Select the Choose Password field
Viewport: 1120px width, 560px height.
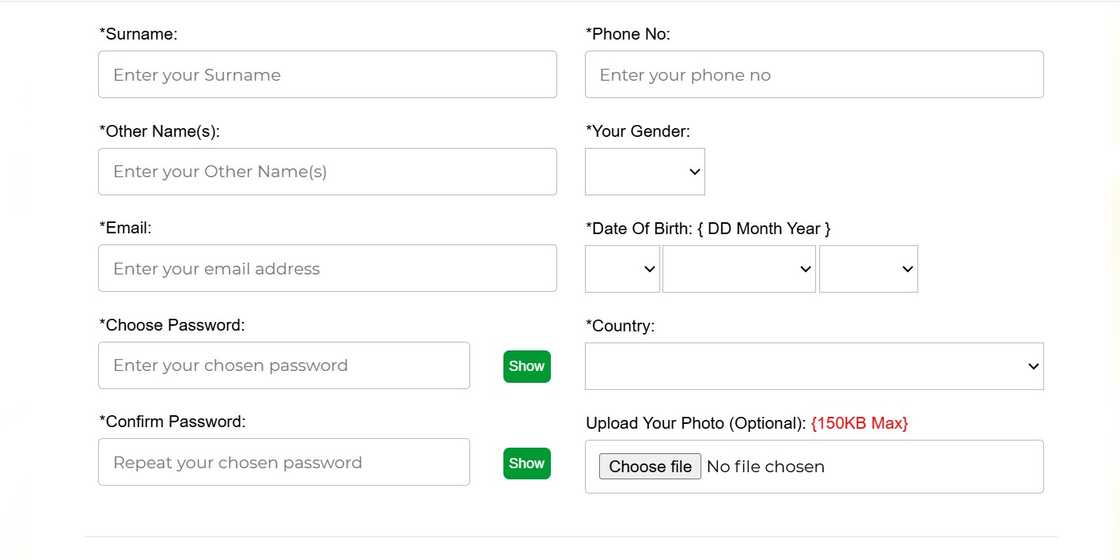point(284,366)
